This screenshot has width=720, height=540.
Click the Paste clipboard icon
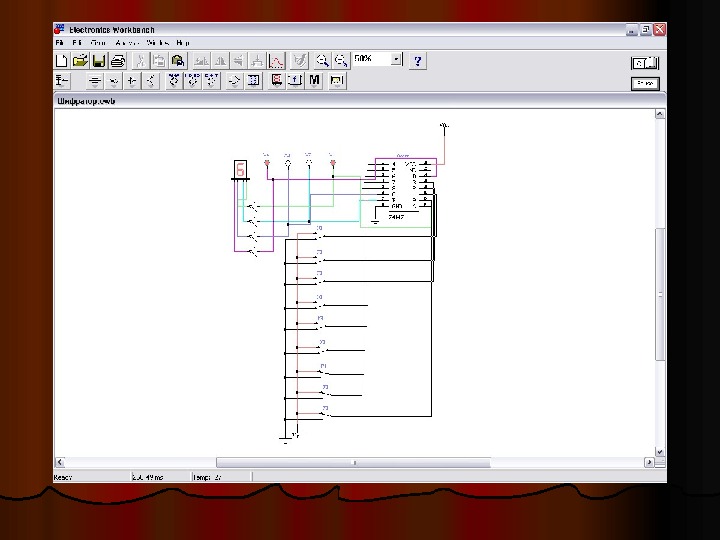pyautogui.click(x=178, y=60)
